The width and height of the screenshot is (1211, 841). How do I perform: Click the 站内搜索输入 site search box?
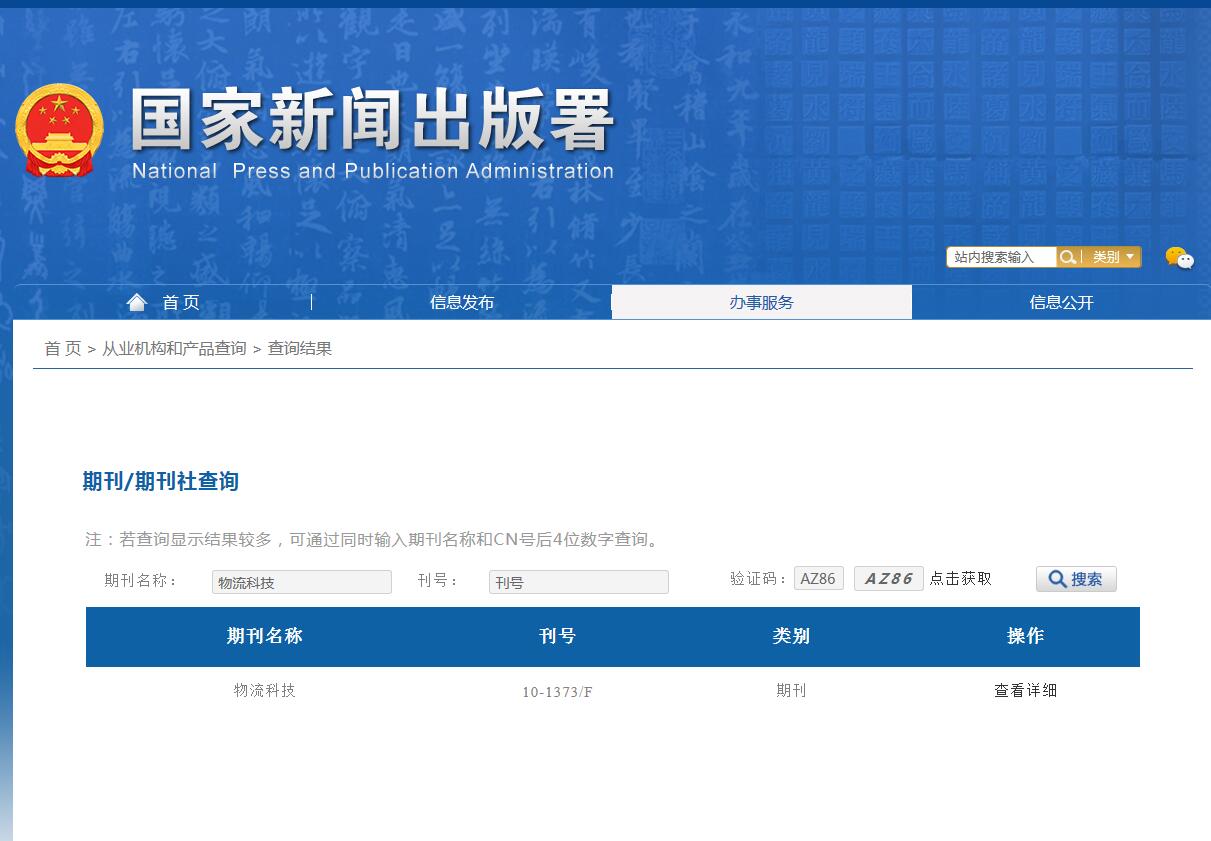(x=1000, y=257)
